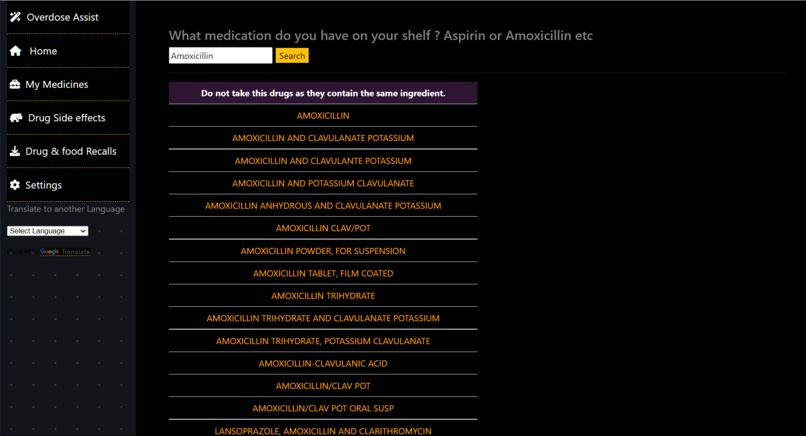
Task: Focus the Amoxicillin search input field
Action: coord(221,56)
